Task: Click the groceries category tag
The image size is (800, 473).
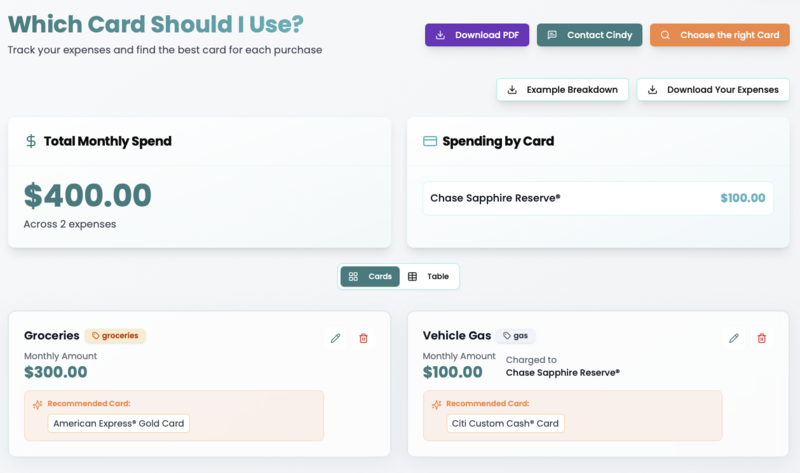Action: pos(115,336)
